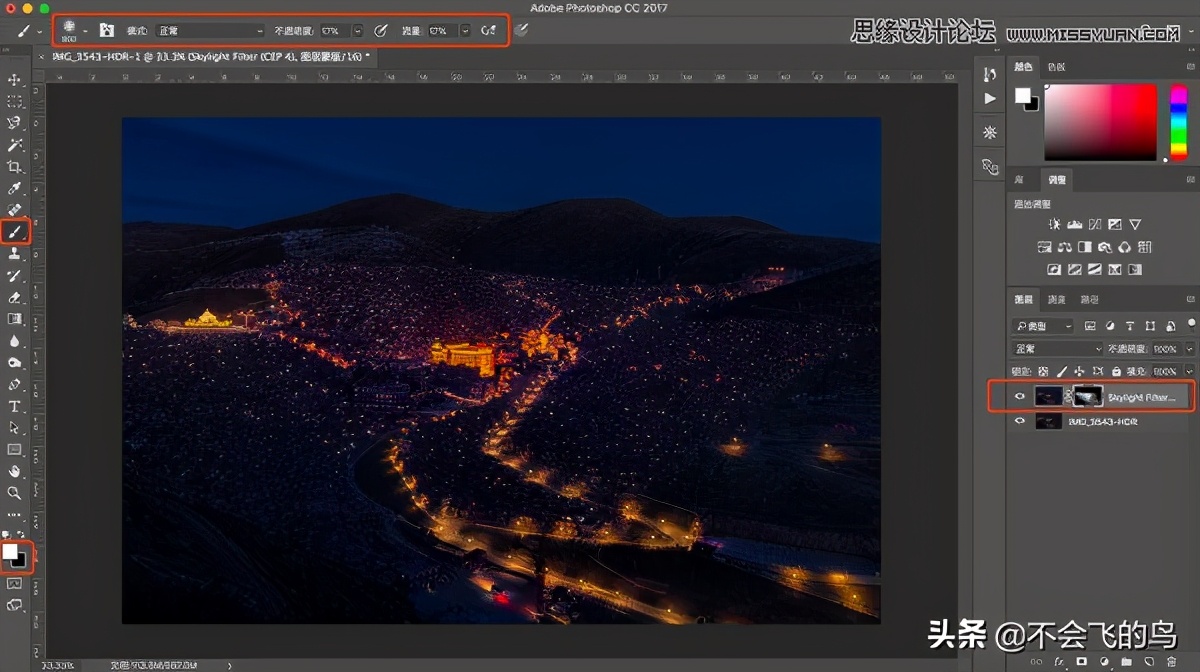Screen dimensions: 1200x672
Task: Pick the Type tool
Action: pos(14,405)
